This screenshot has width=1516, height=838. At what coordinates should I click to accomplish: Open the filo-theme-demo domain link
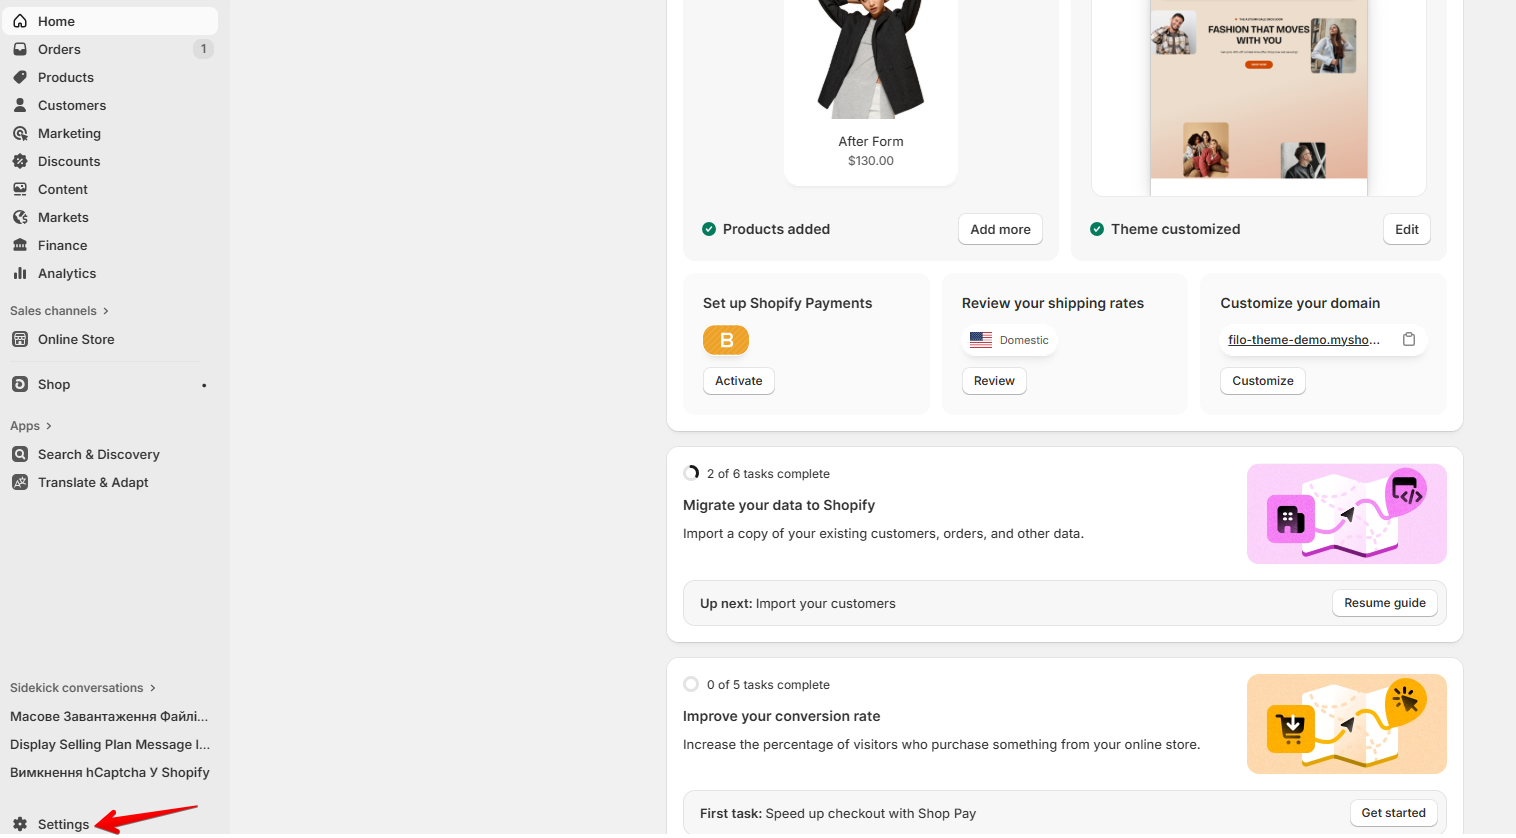point(1304,340)
